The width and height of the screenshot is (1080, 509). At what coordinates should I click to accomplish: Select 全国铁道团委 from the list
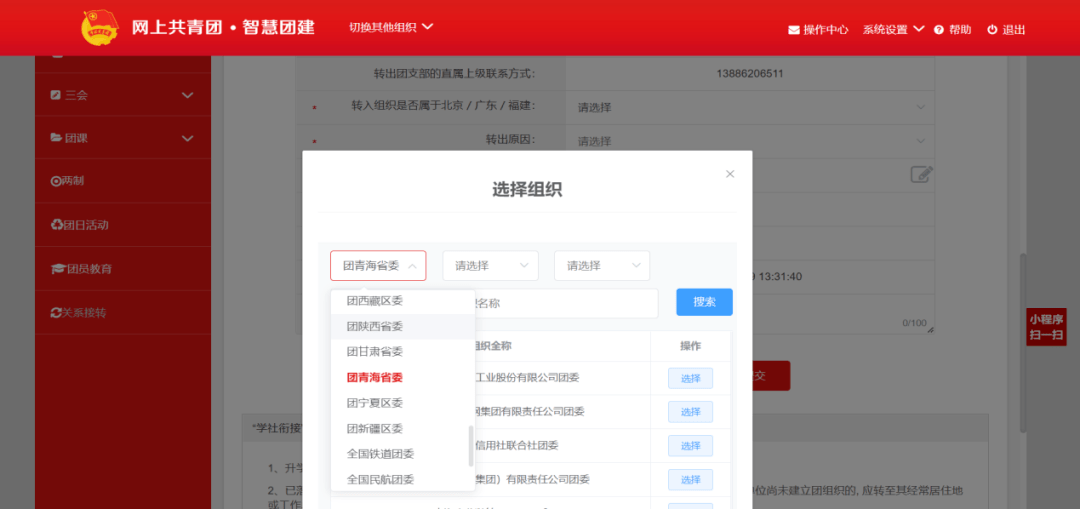pyautogui.click(x=403, y=454)
